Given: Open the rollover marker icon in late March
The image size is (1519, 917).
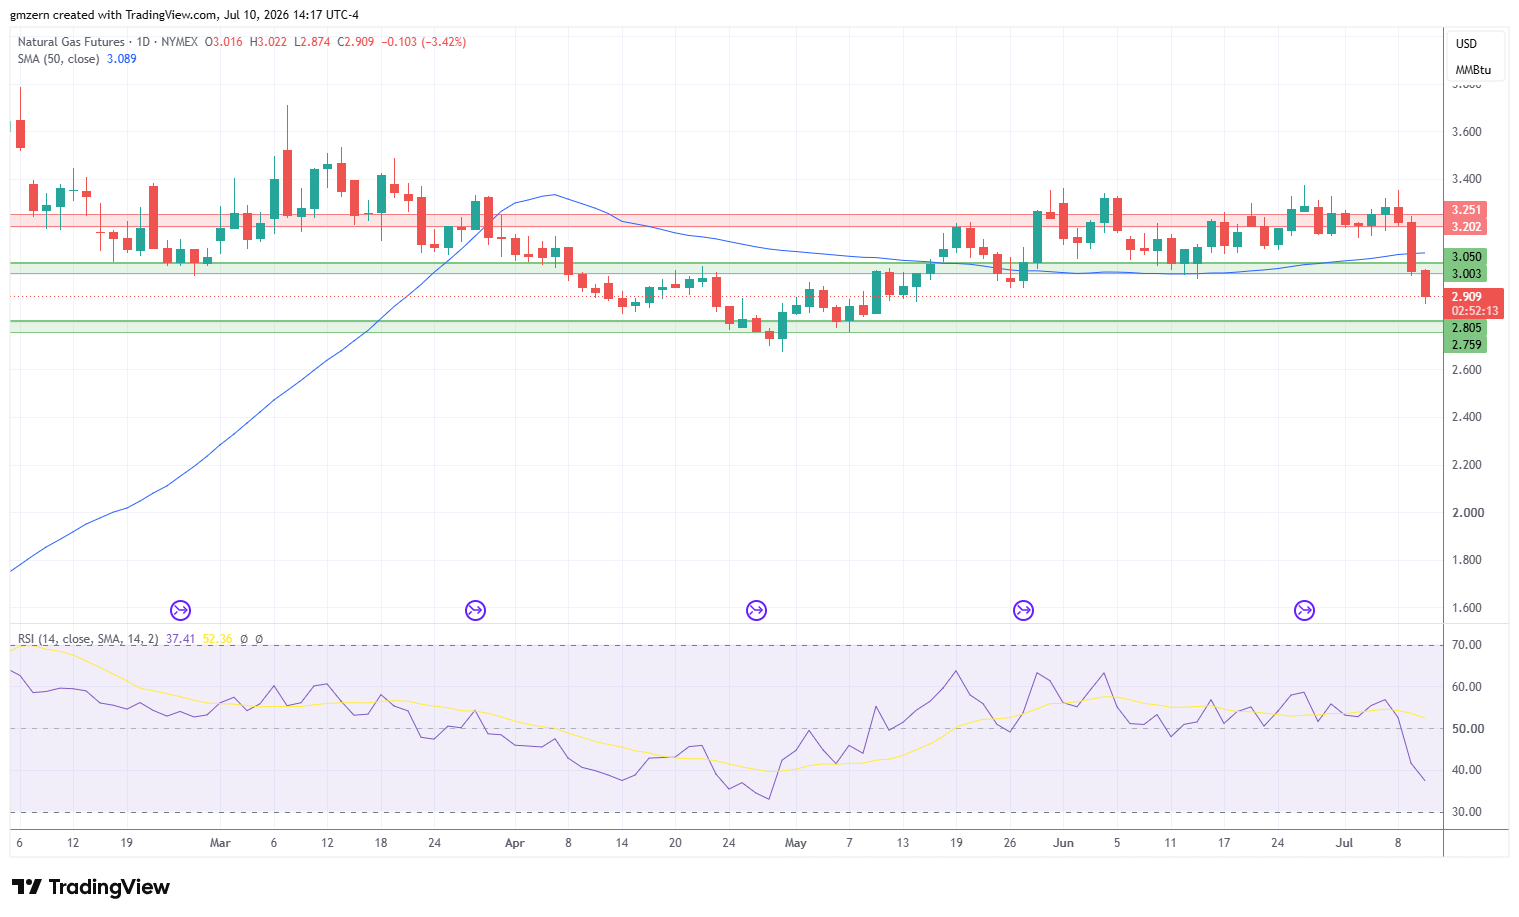Looking at the screenshot, I should pyautogui.click(x=476, y=610).
